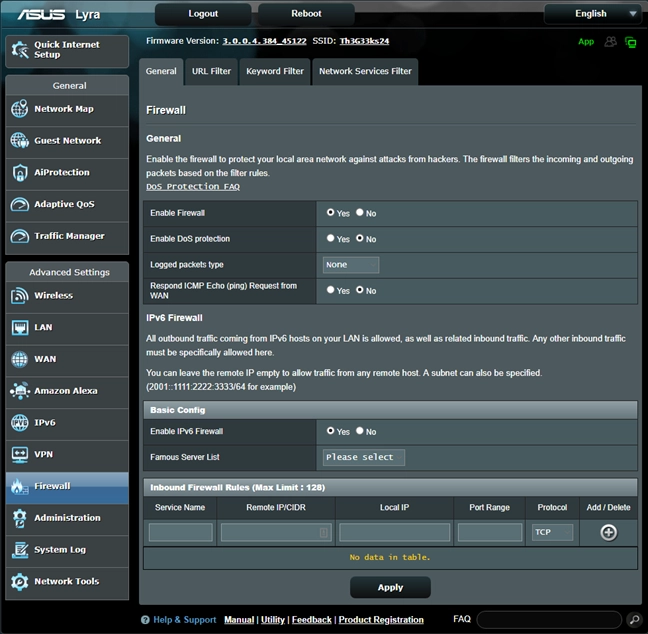Set Enable IPv6 Firewall to No

(x=360, y=431)
